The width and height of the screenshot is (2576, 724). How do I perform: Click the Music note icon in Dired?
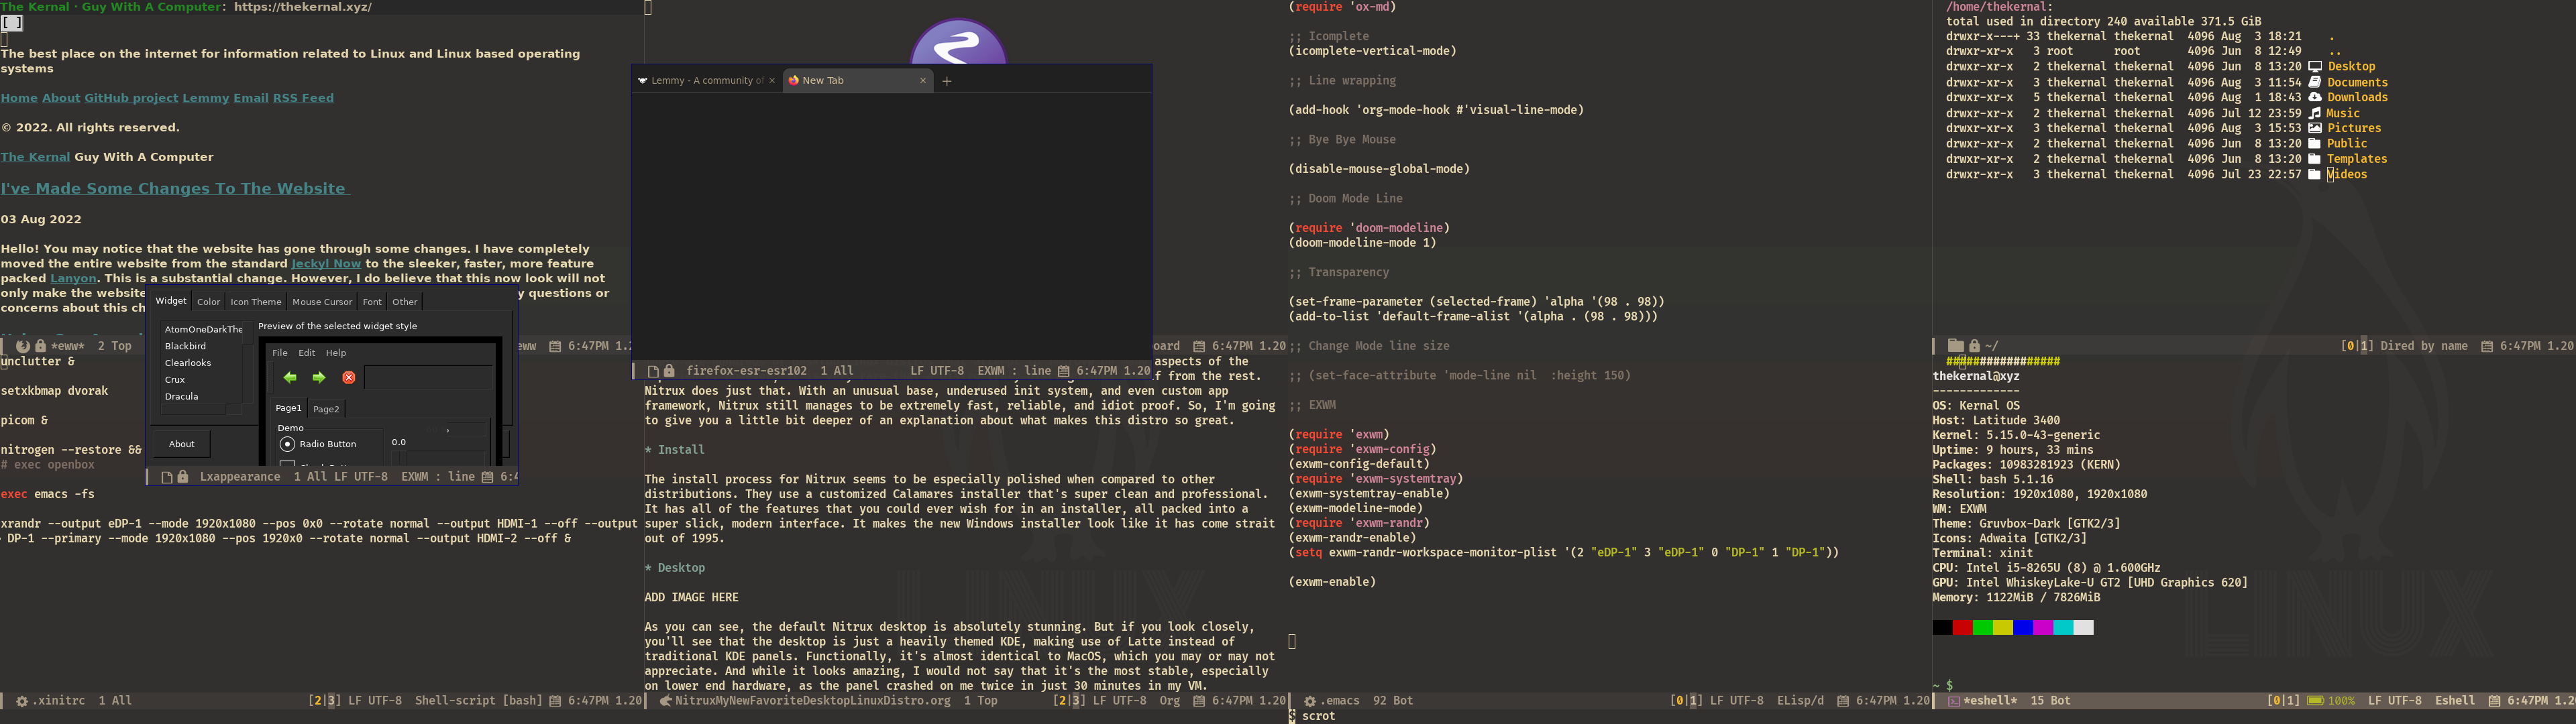click(x=2315, y=113)
